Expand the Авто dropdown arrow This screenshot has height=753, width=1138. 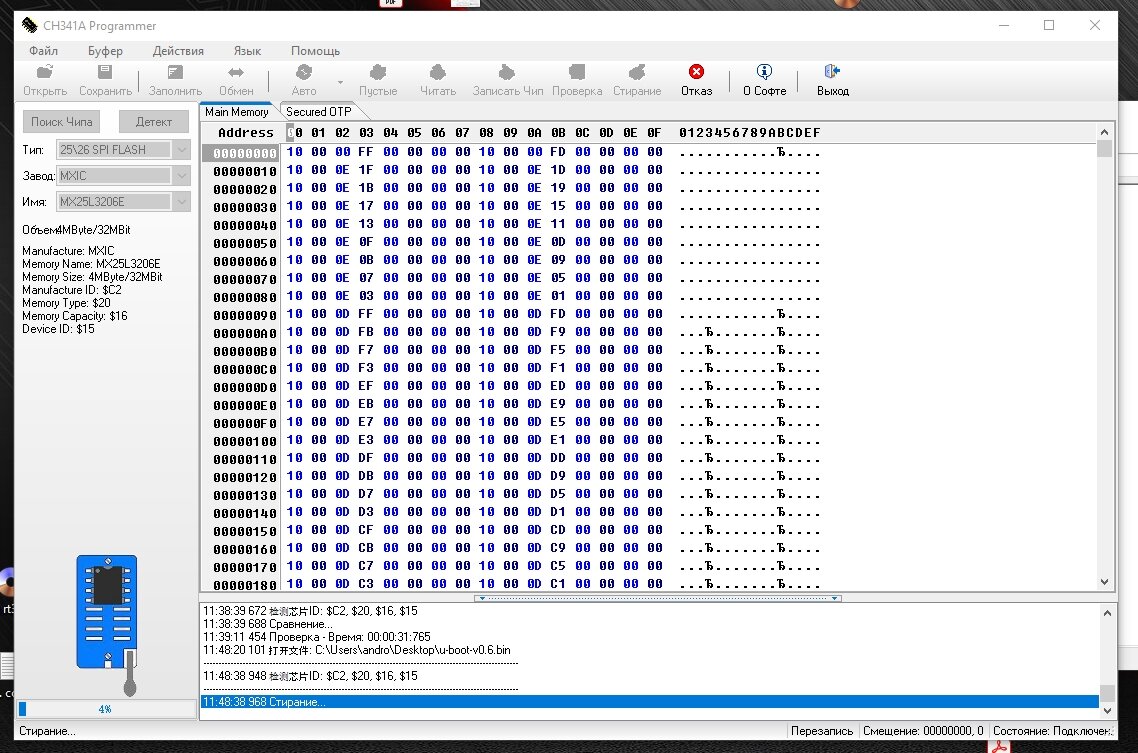340,81
